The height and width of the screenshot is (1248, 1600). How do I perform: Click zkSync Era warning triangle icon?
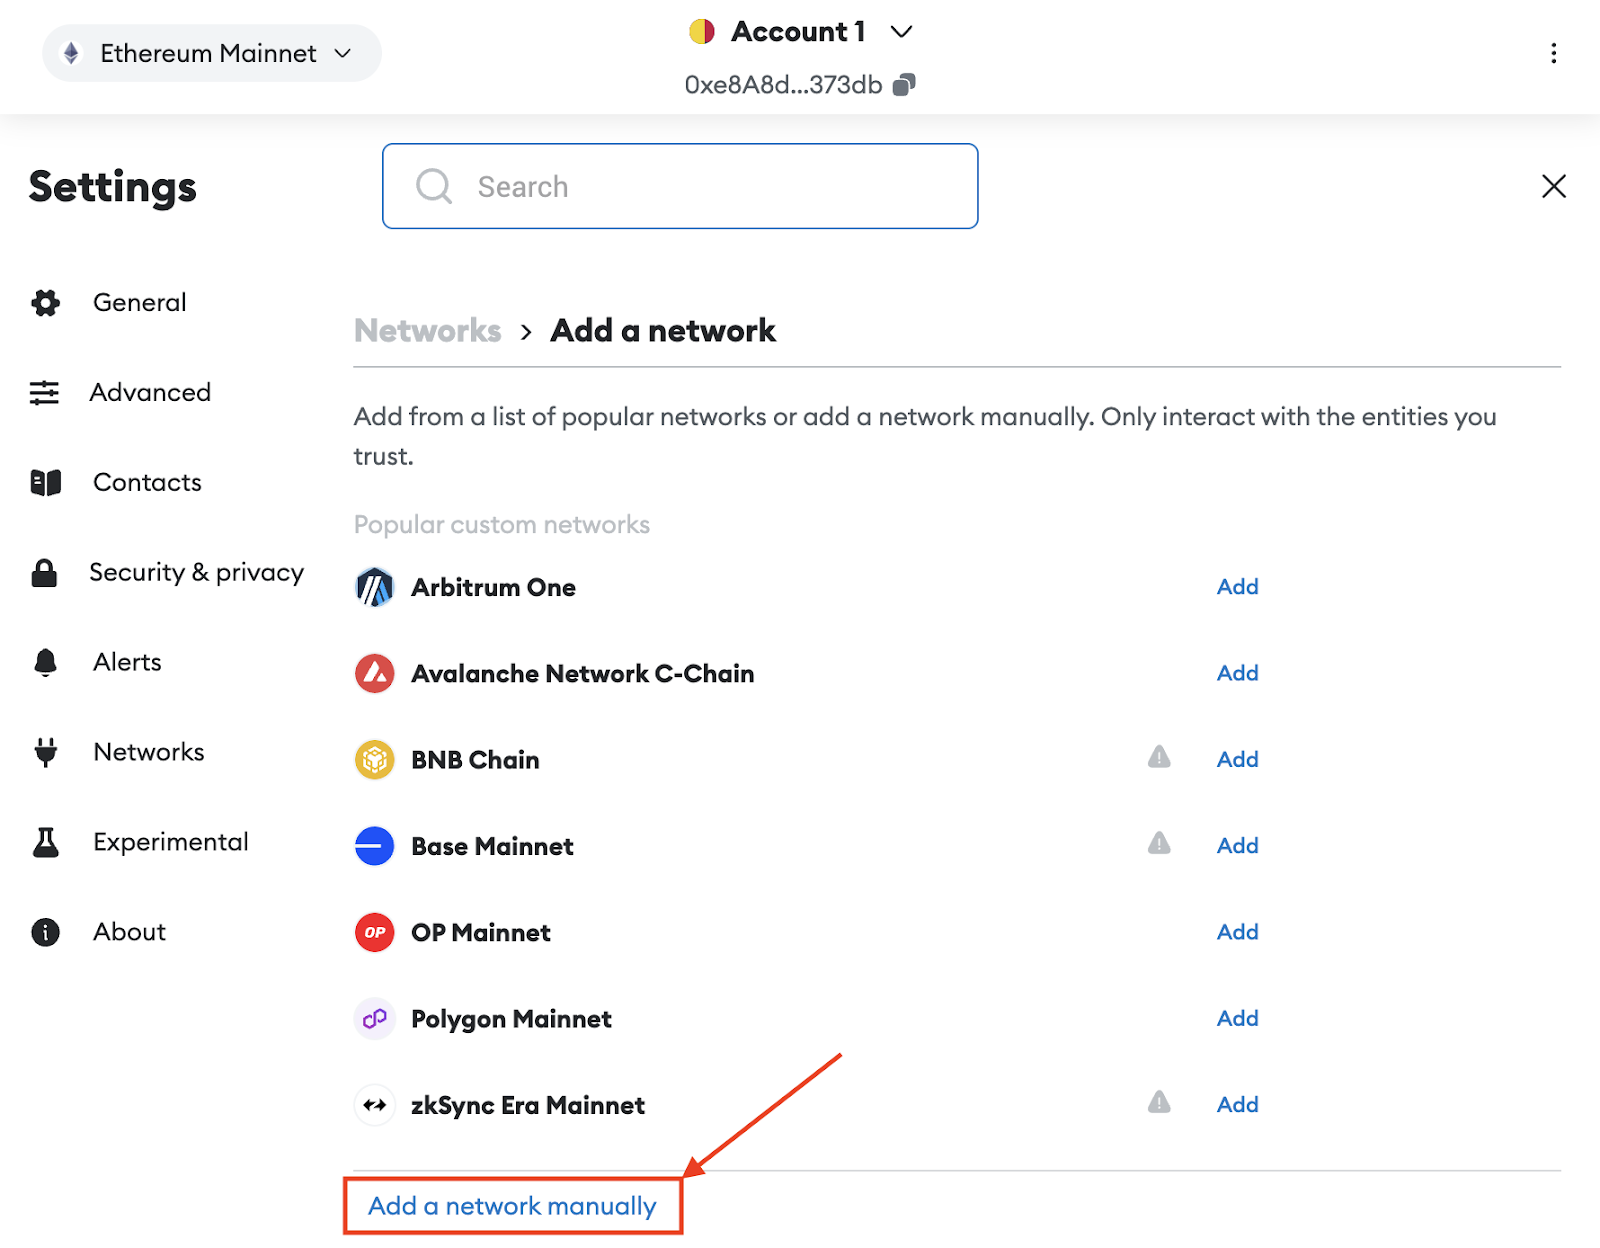1159,1102
